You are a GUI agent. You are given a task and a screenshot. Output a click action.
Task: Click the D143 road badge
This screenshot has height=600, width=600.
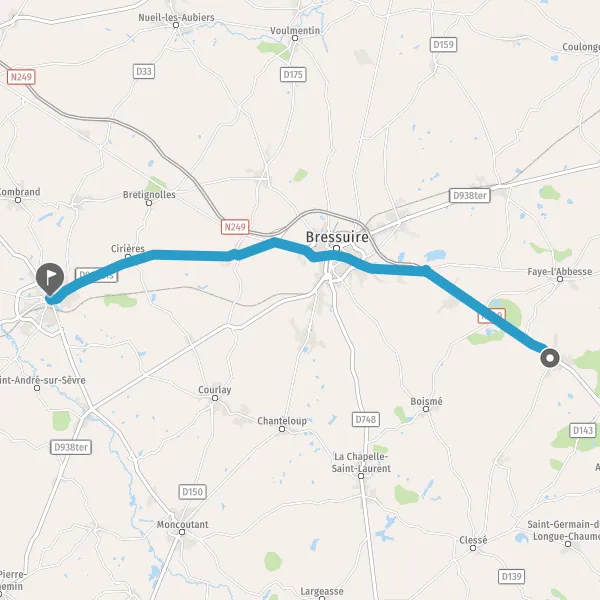[583, 430]
